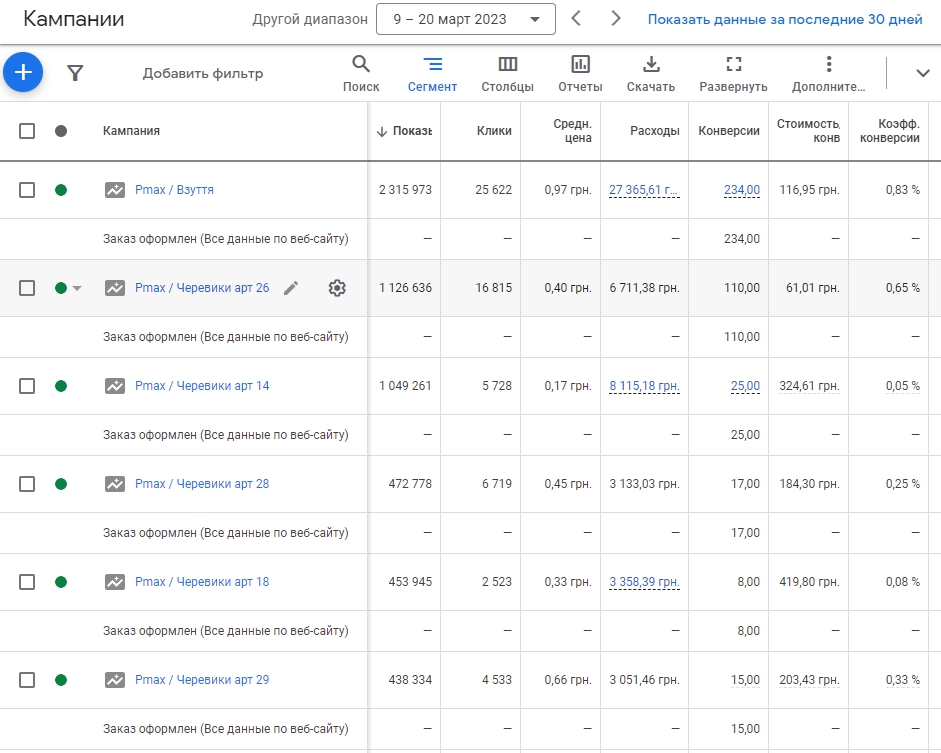Open the Pmax / Черевики арт 28 campaign link
Viewport: 941px width, 753px height.
202,484
